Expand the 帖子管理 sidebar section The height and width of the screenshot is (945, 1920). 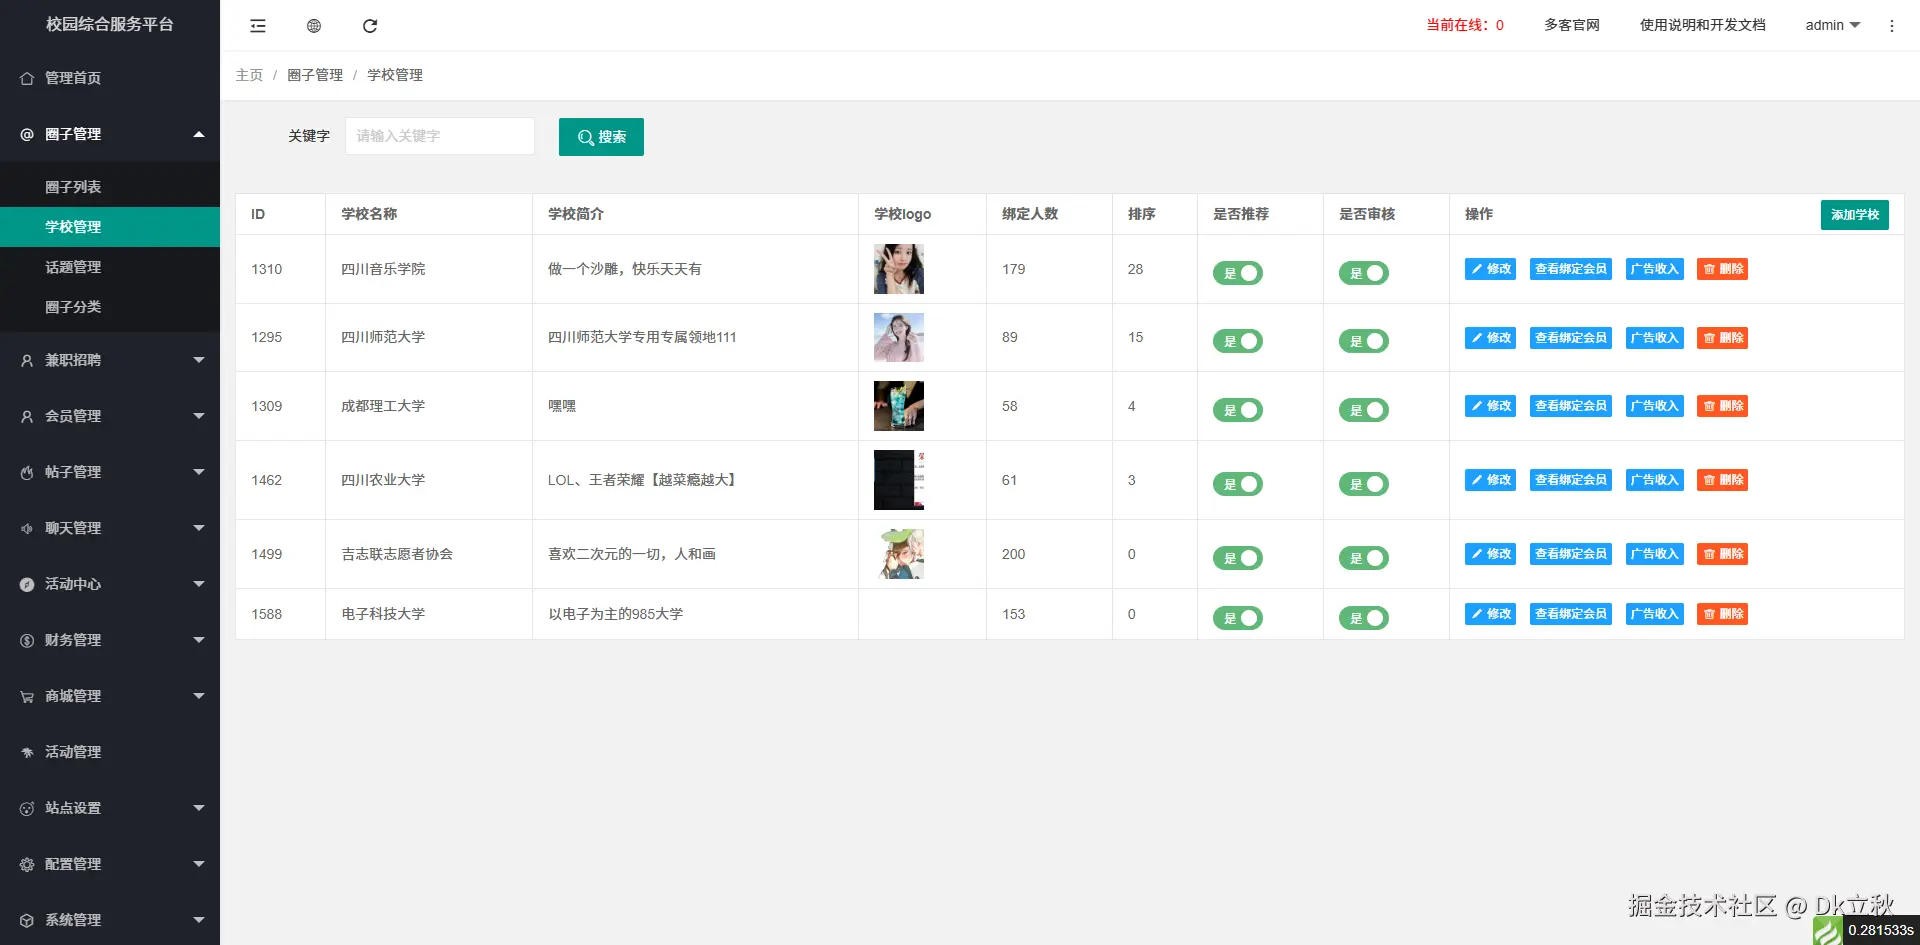click(x=70, y=471)
